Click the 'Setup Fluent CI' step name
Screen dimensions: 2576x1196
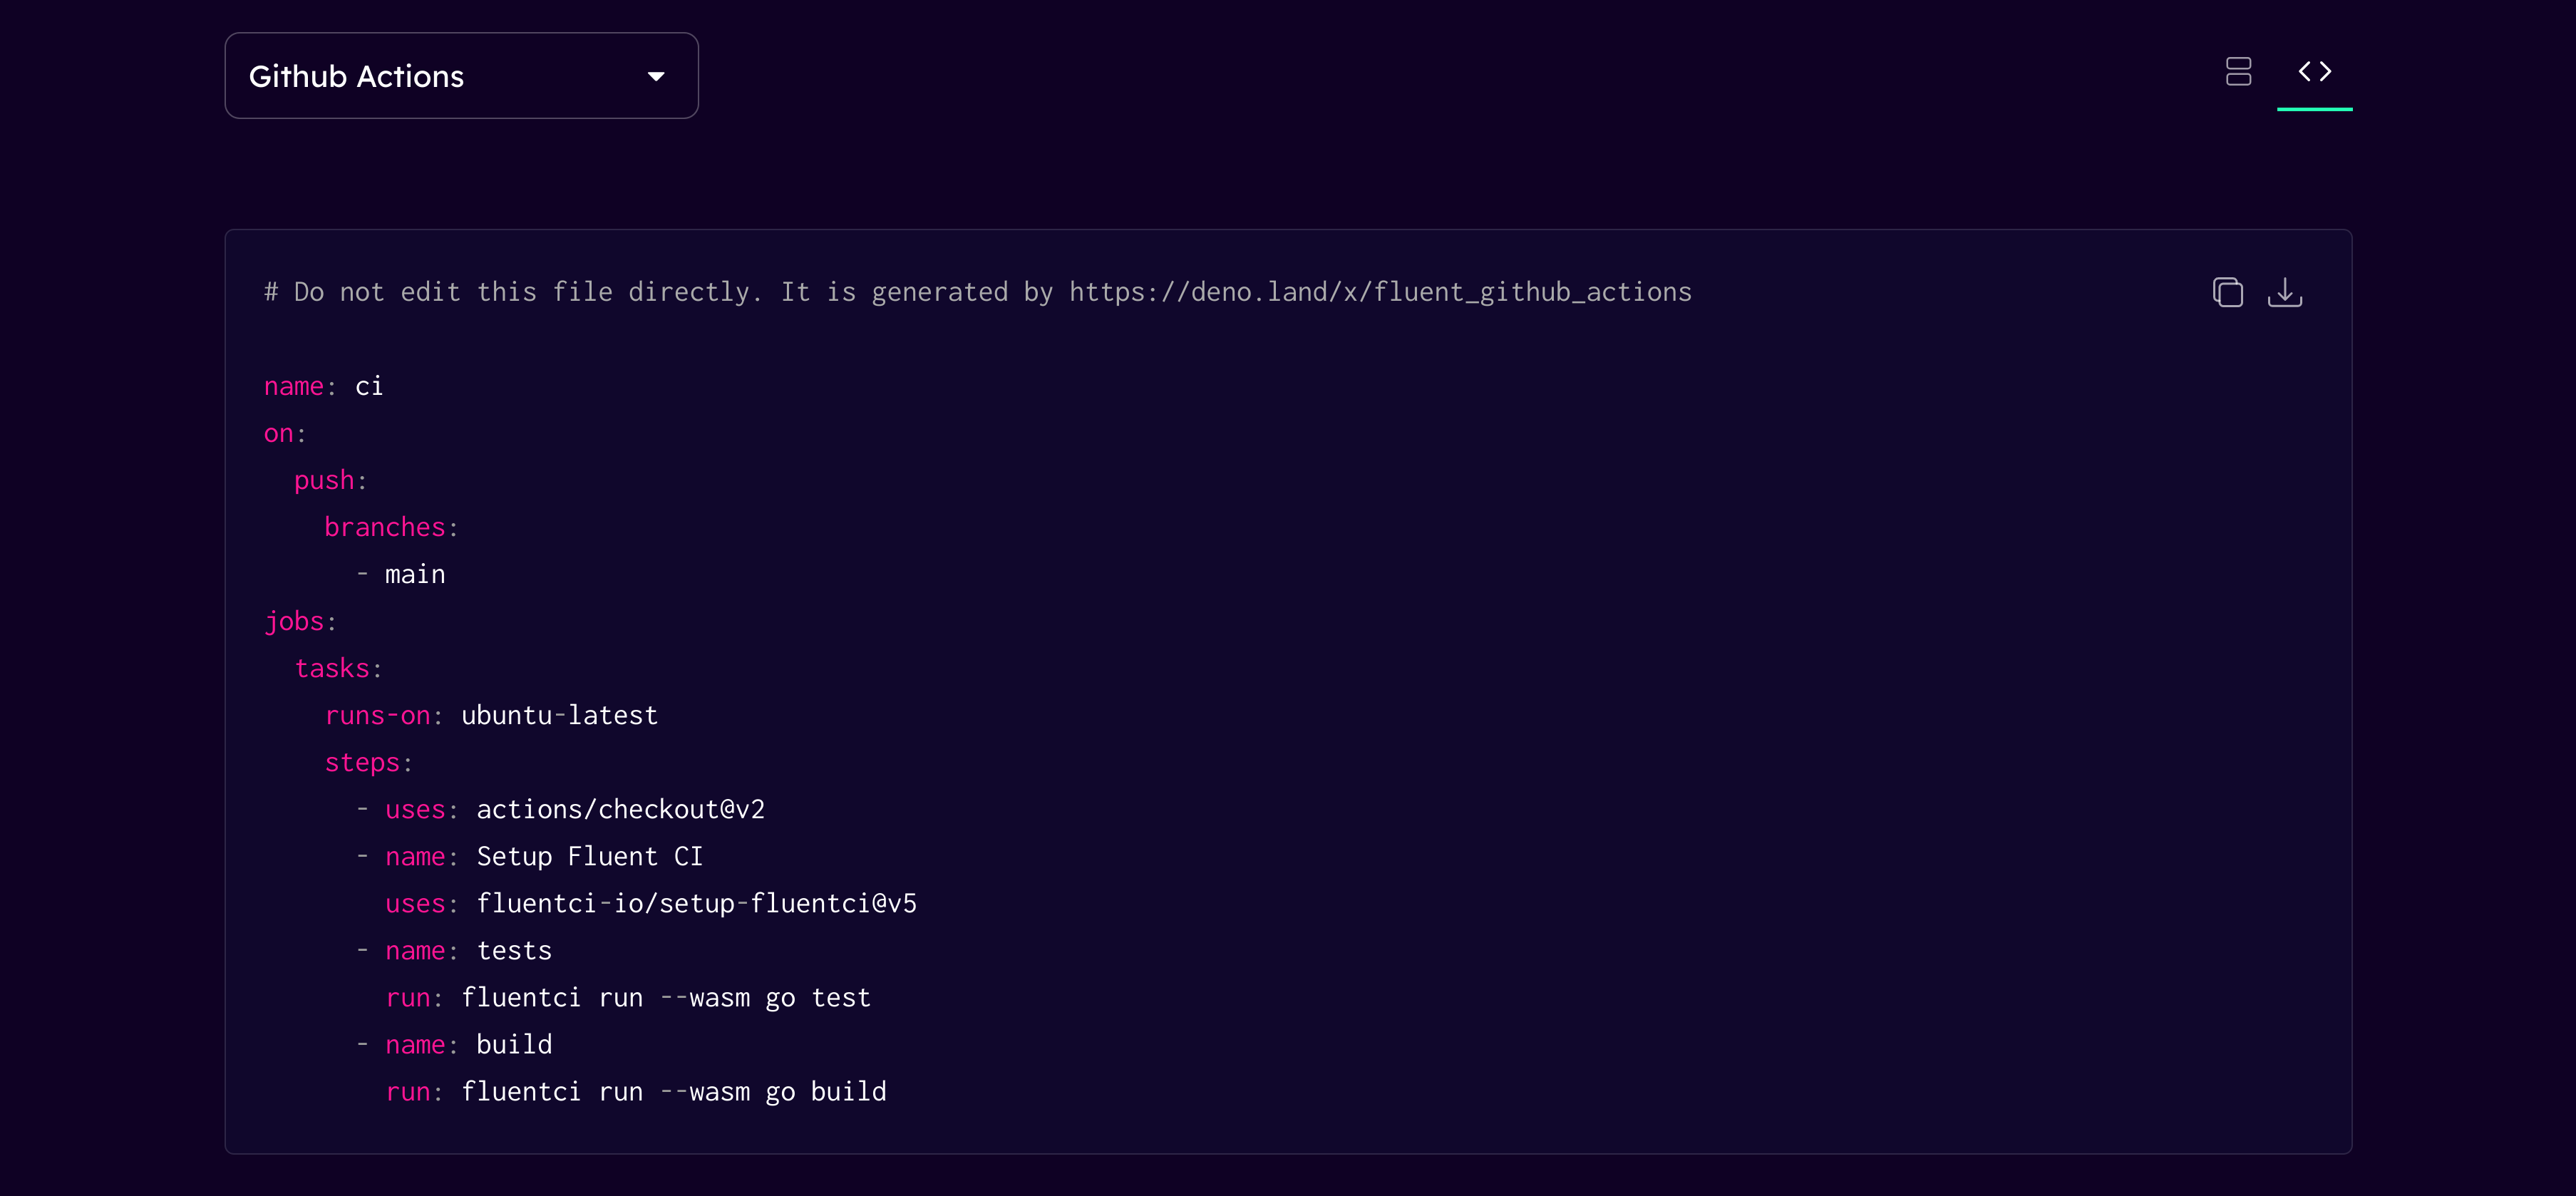[x=589, y=857]
